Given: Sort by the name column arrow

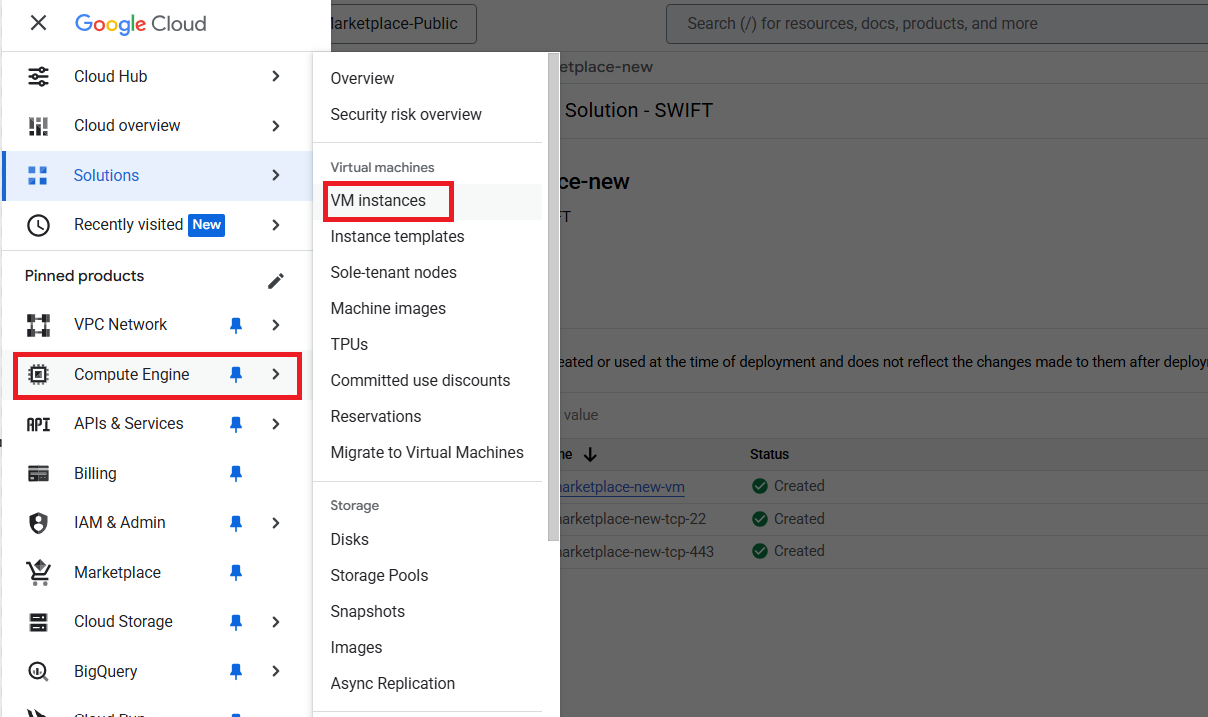Looking at the screenshot, I should click(590, 454).
